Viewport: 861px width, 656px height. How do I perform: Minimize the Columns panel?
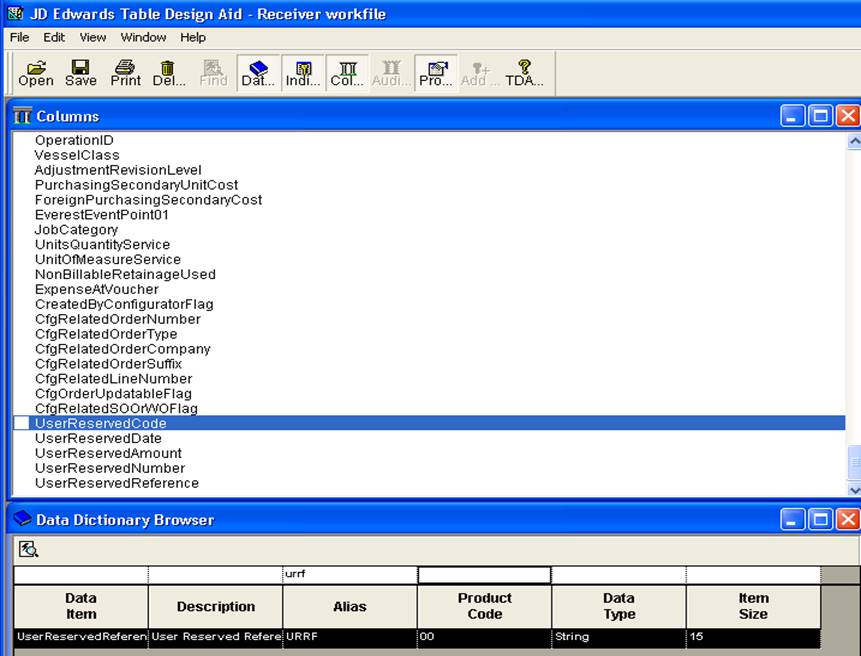(792, 116)
